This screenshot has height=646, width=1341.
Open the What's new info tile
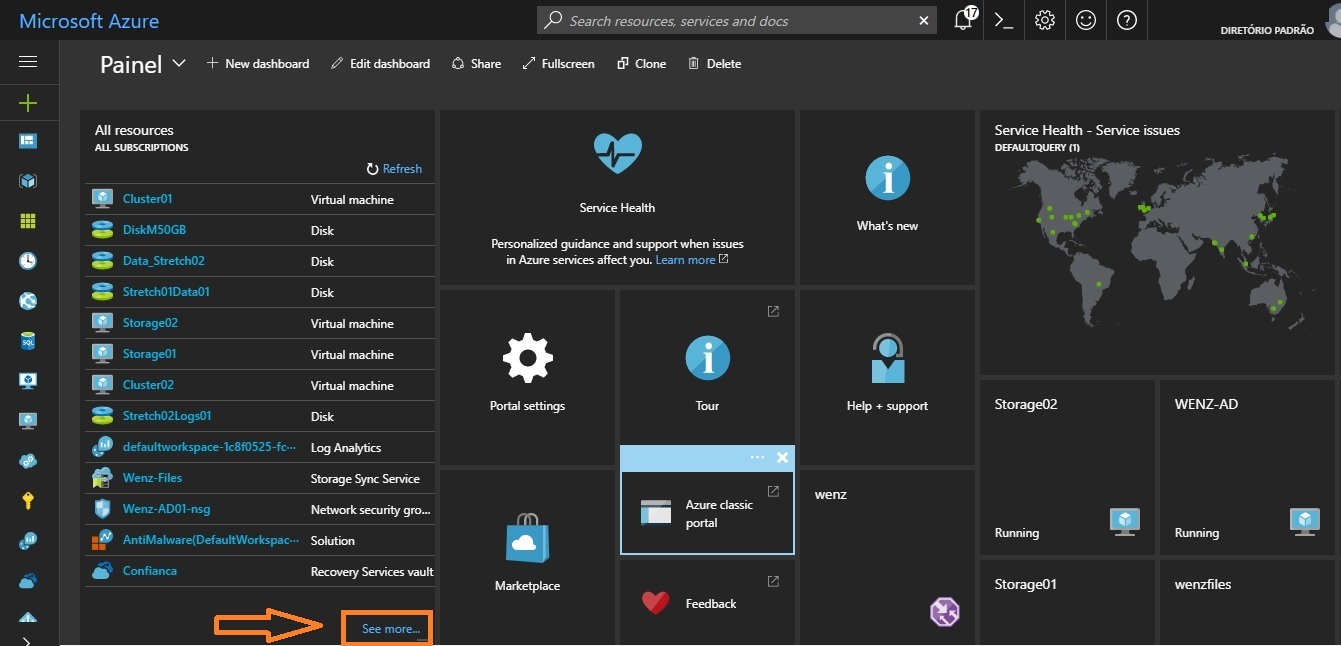[887, 198]
